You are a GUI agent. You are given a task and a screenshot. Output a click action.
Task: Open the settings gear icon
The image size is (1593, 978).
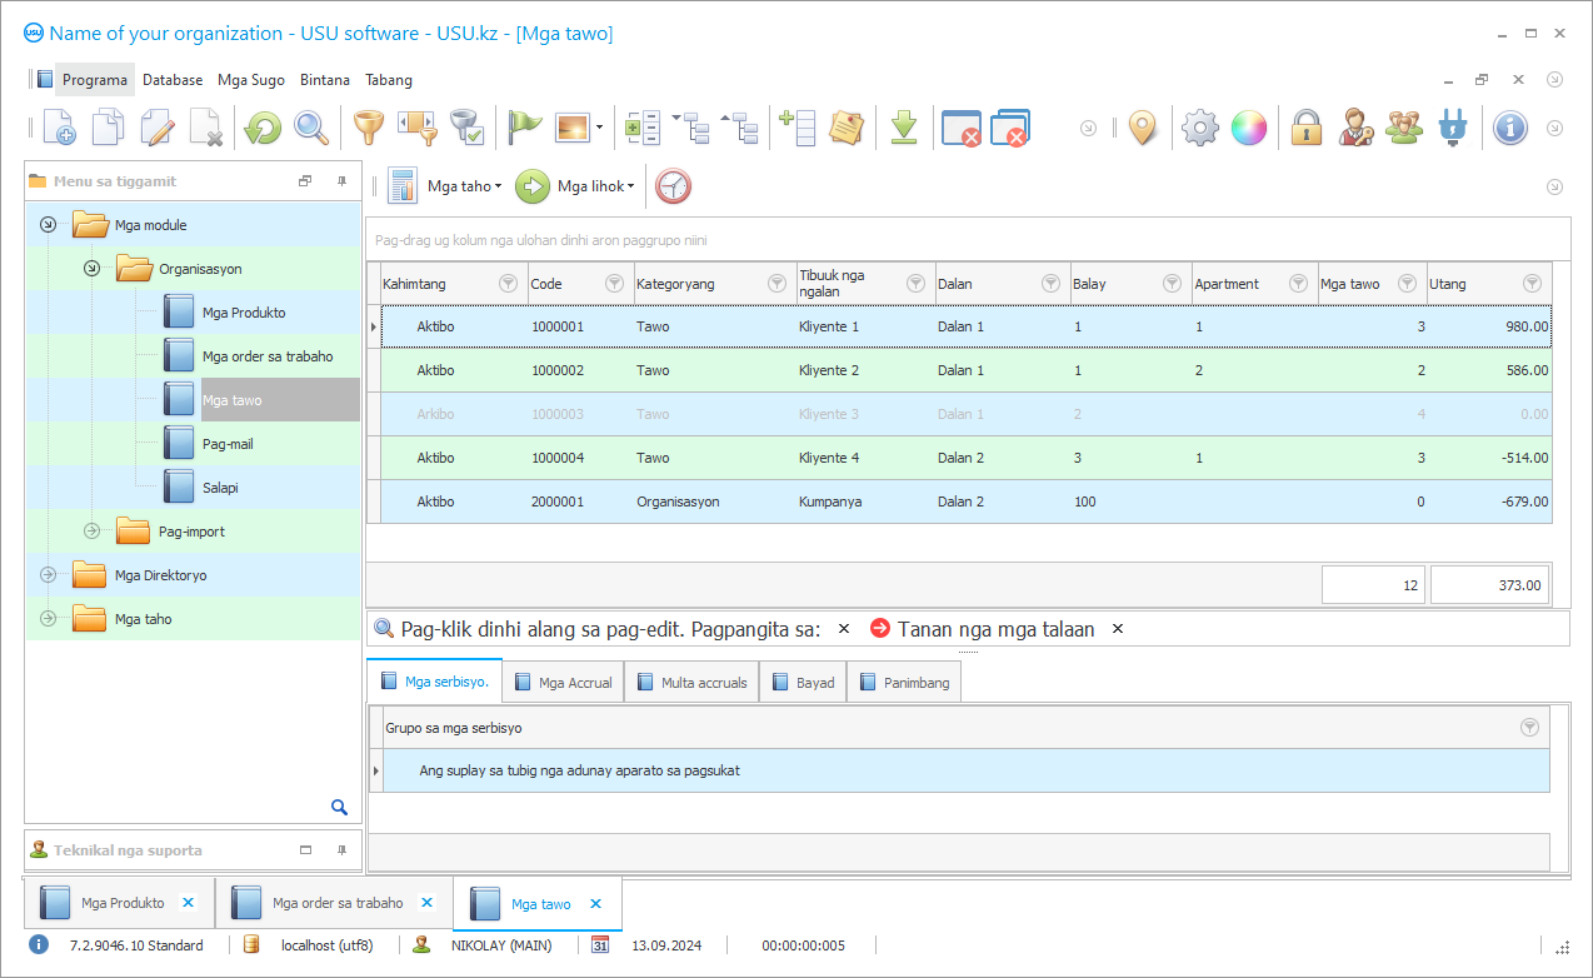point(1199,128)
